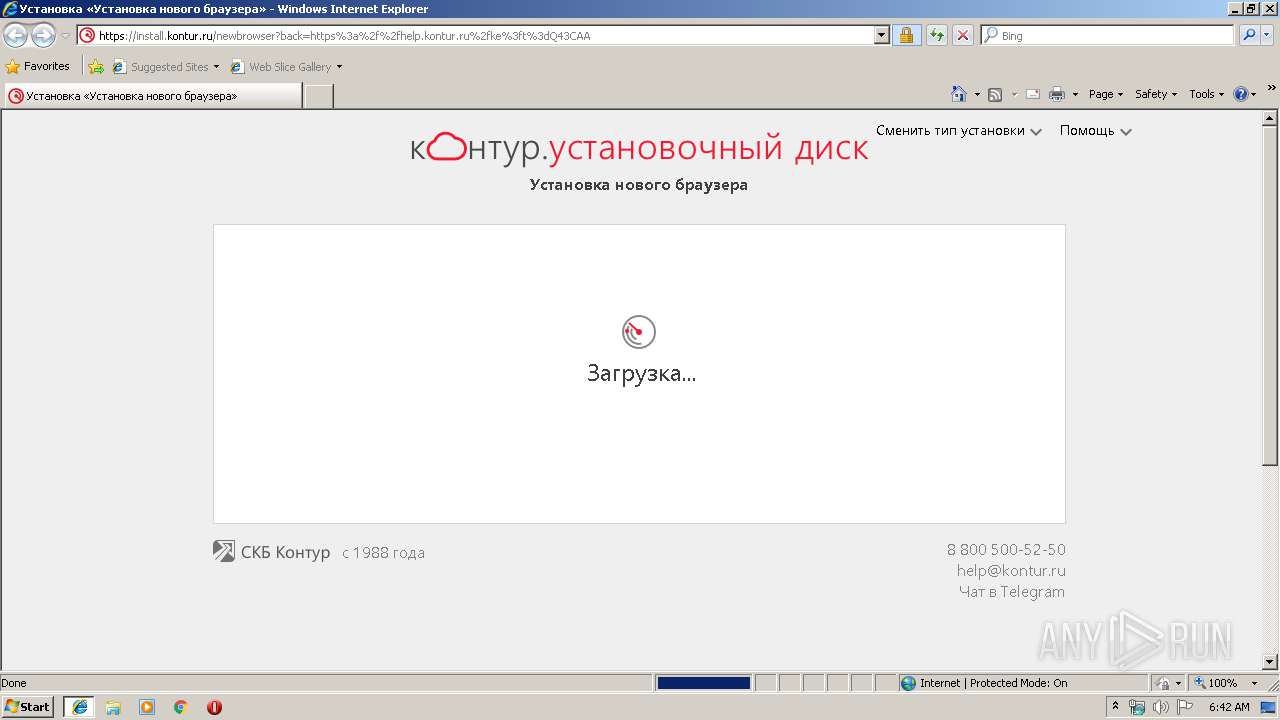Open the Tools menu
This screenshot has height=720, width=1280.
(1206, 94)
